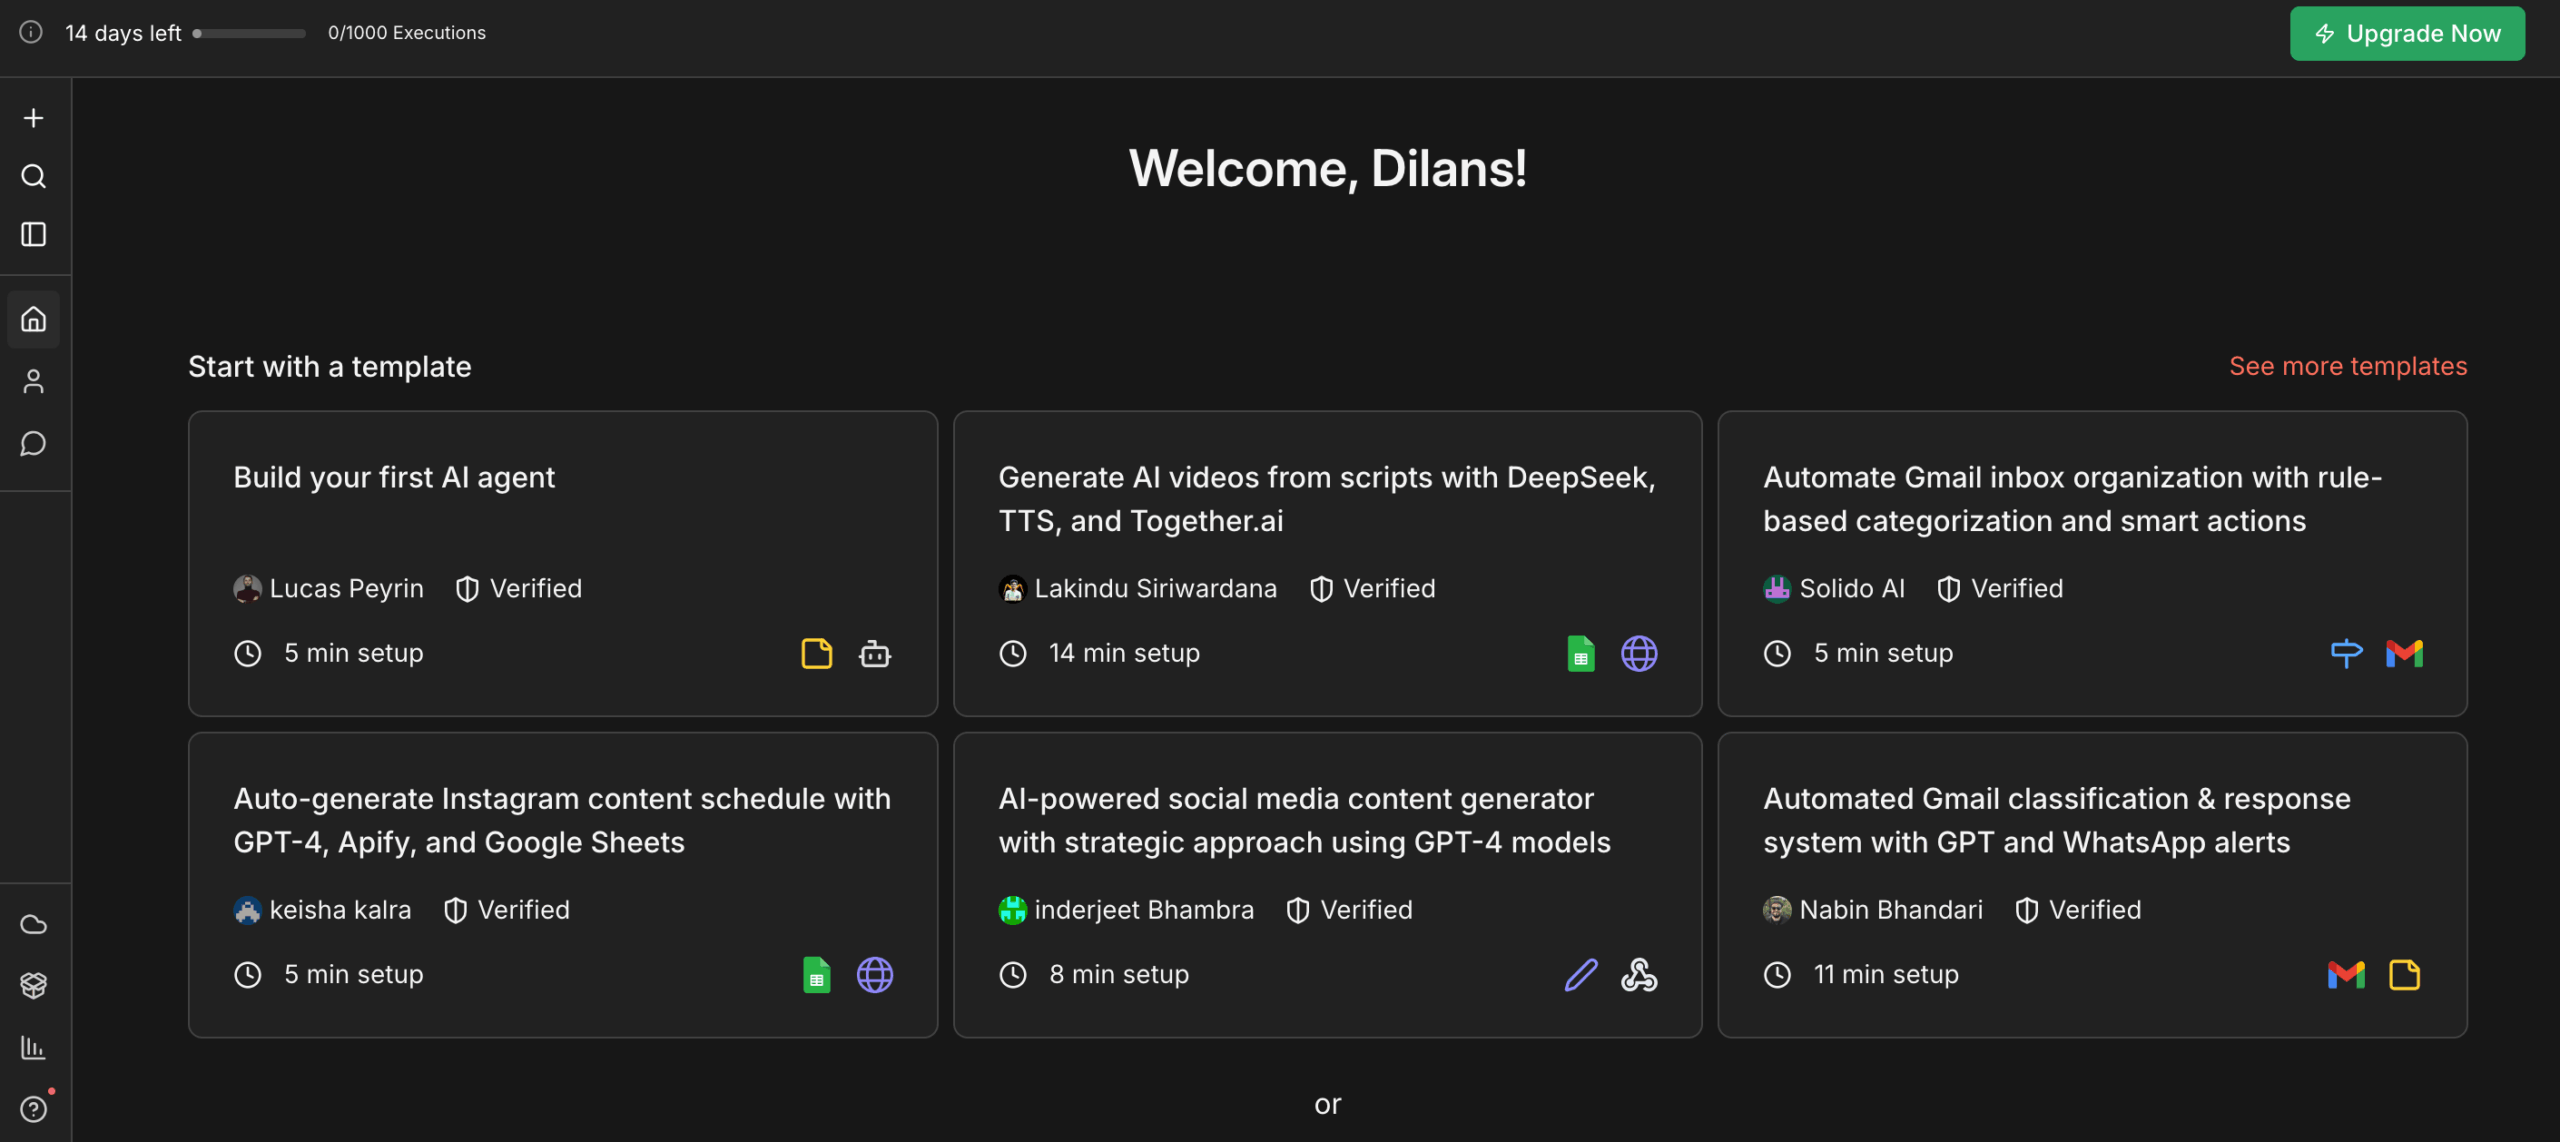The image size is (2560, 1142).
Task: Open See more templates link
Action: pos(2348,366)
